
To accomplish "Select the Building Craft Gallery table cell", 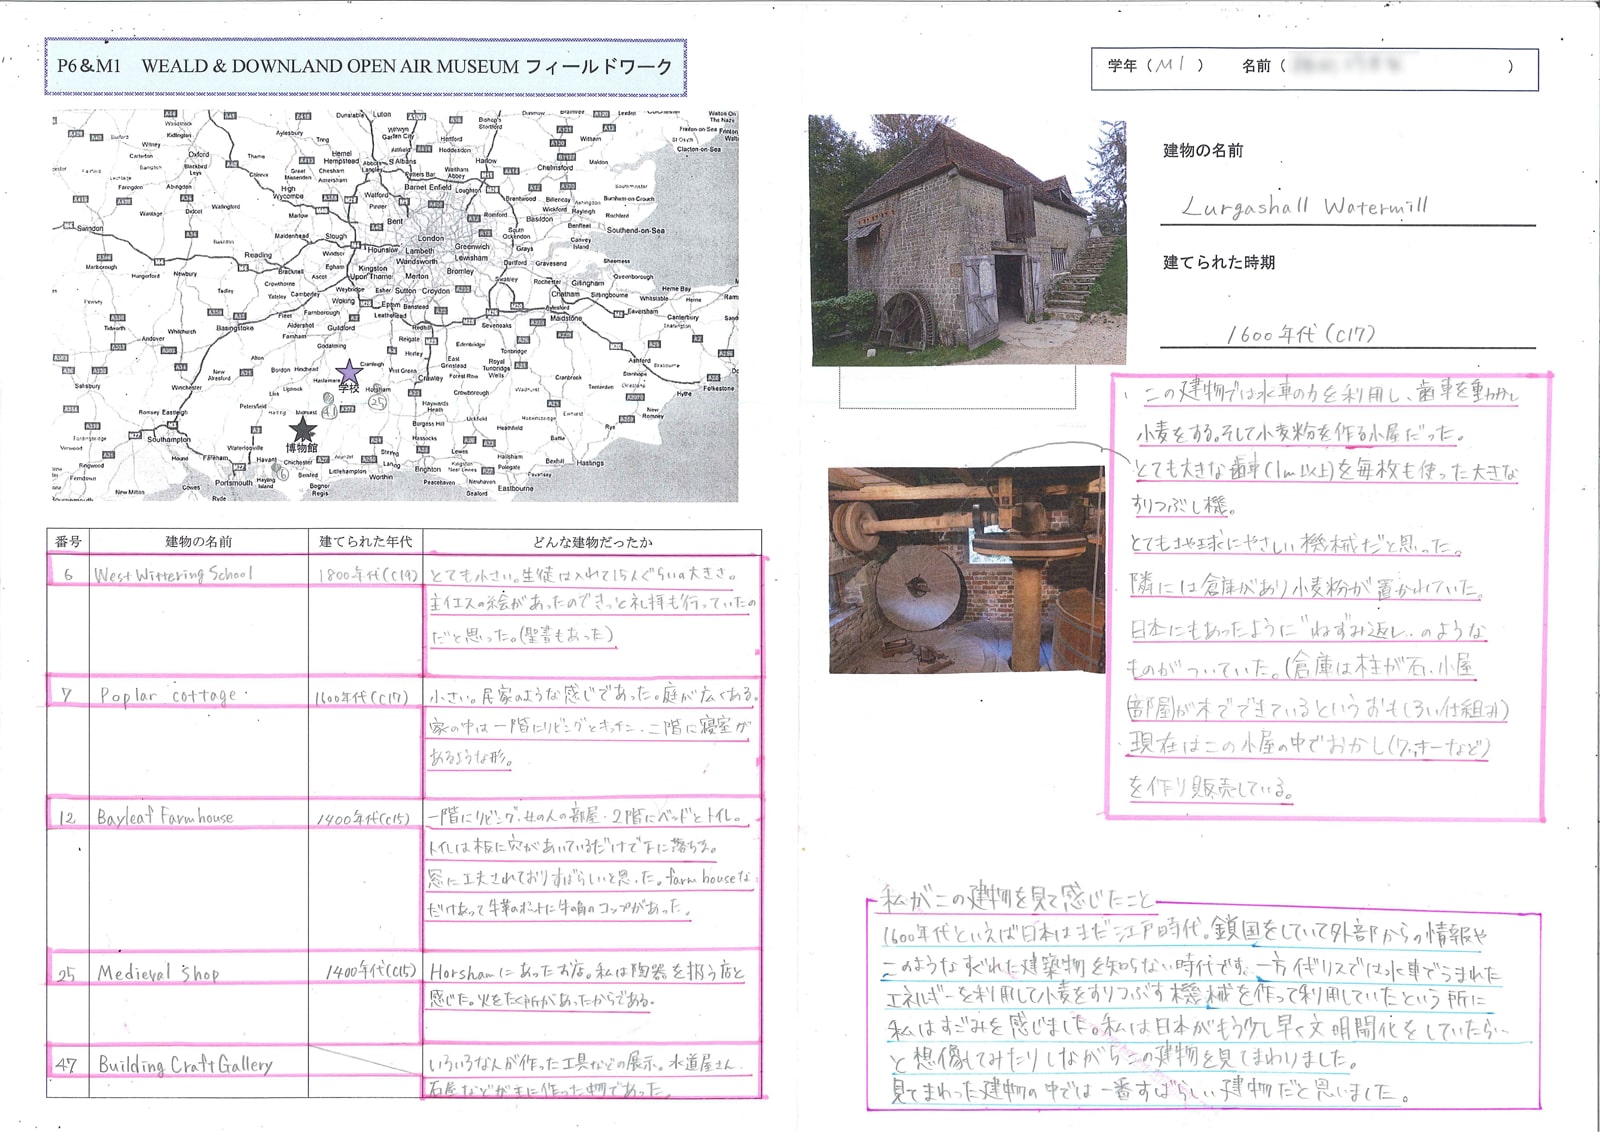I will [x=184, y=1064].
